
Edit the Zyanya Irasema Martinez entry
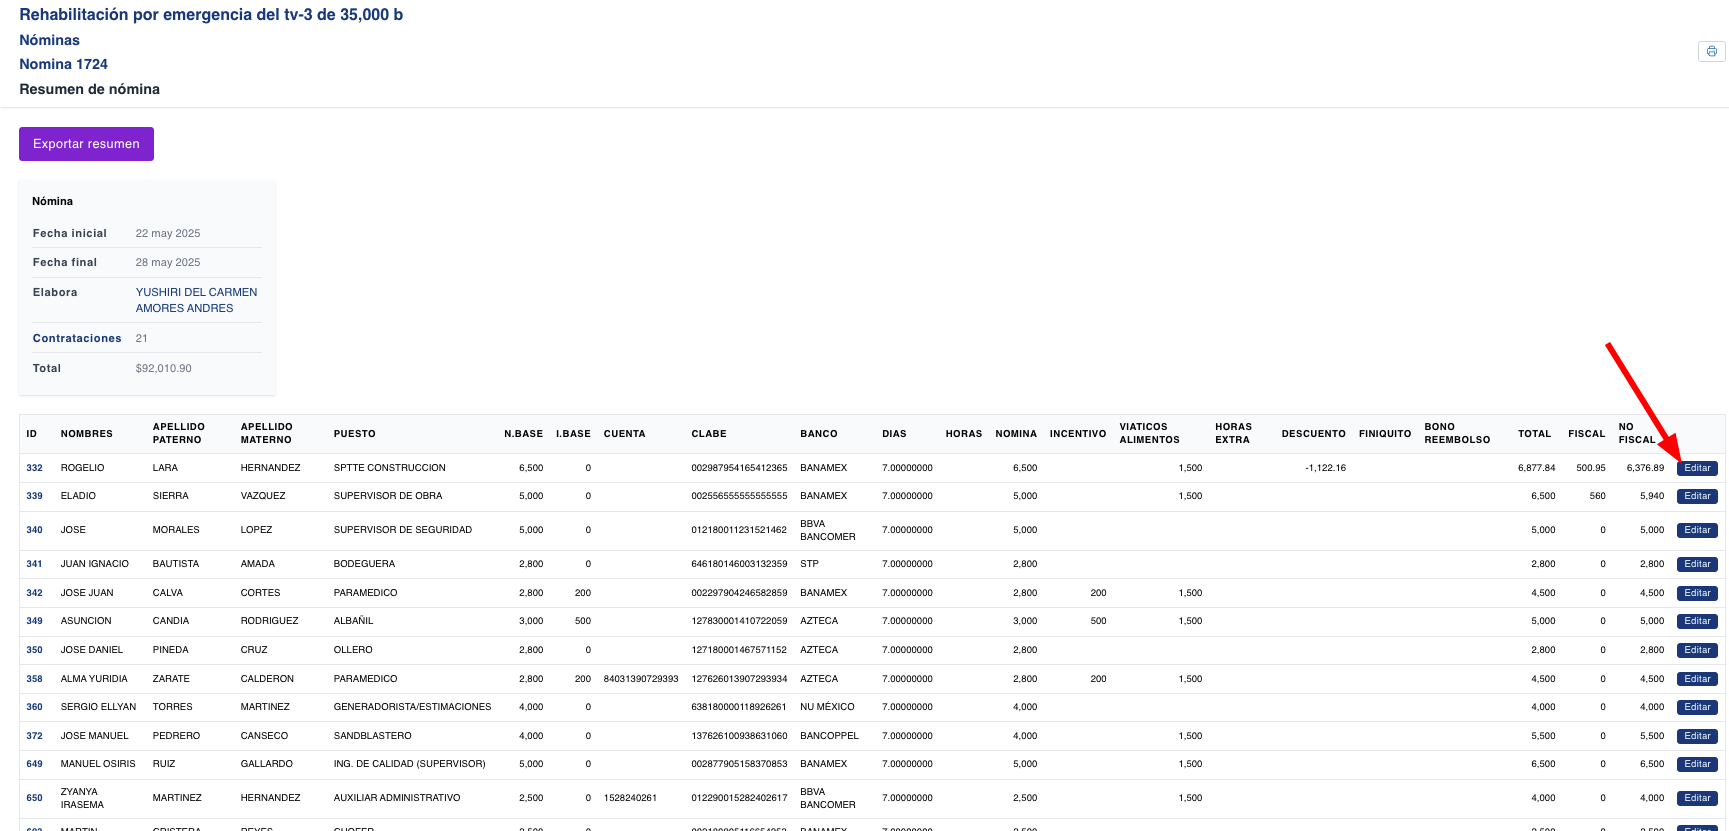[1696, 798]
